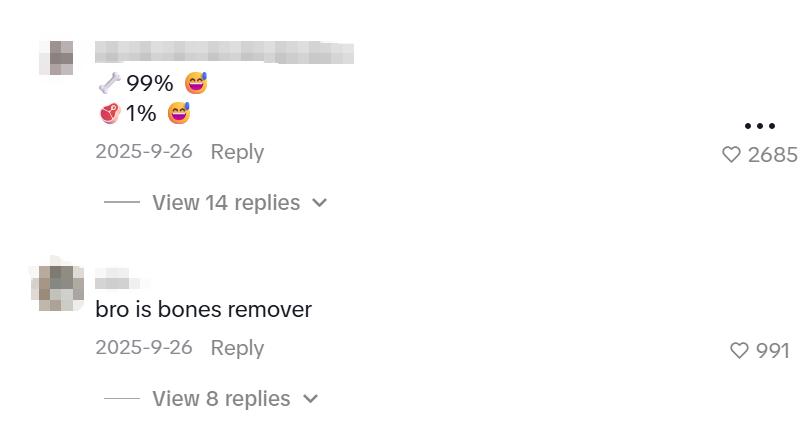The image size is (810, 443).
Task: Click the 2685 likes count
Action: pyautogui.click(x=773, y=154)
